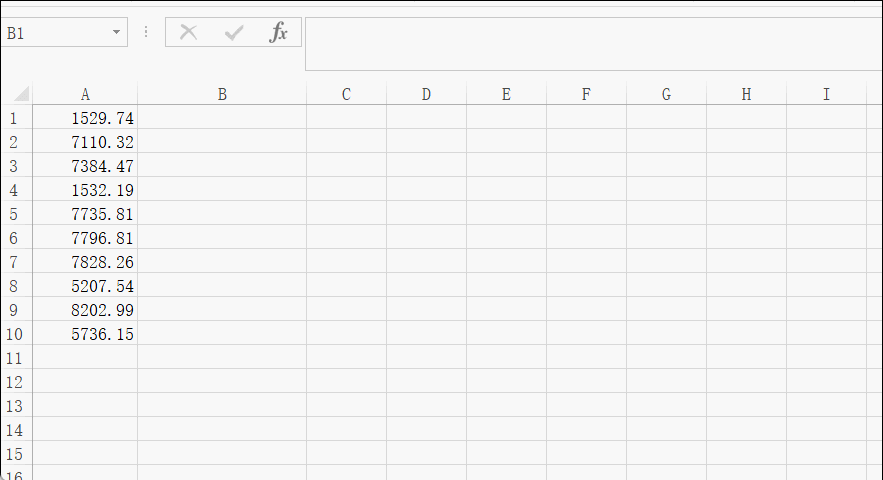Image resolution: width=883 pixels, height=480 pixels.
Task: Click the Enter checkmark icon in formula bar
Action: (234, 33)
